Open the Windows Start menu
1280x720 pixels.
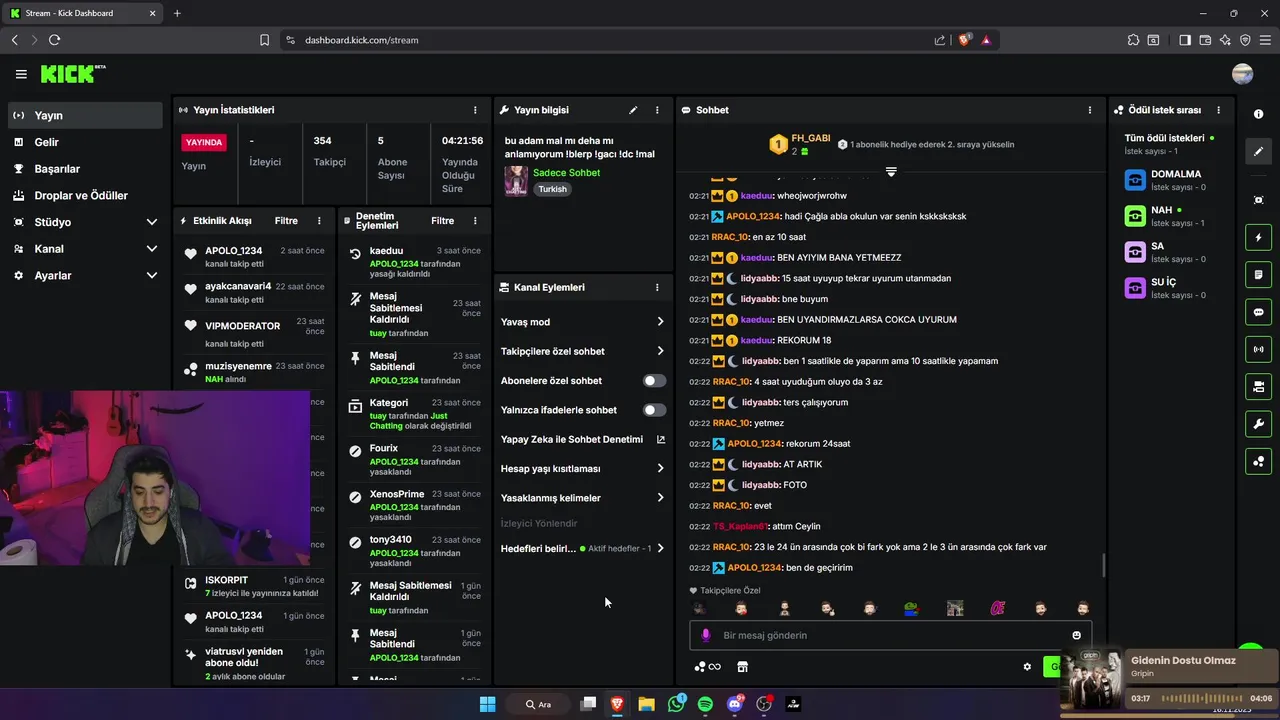pos(487,704)
